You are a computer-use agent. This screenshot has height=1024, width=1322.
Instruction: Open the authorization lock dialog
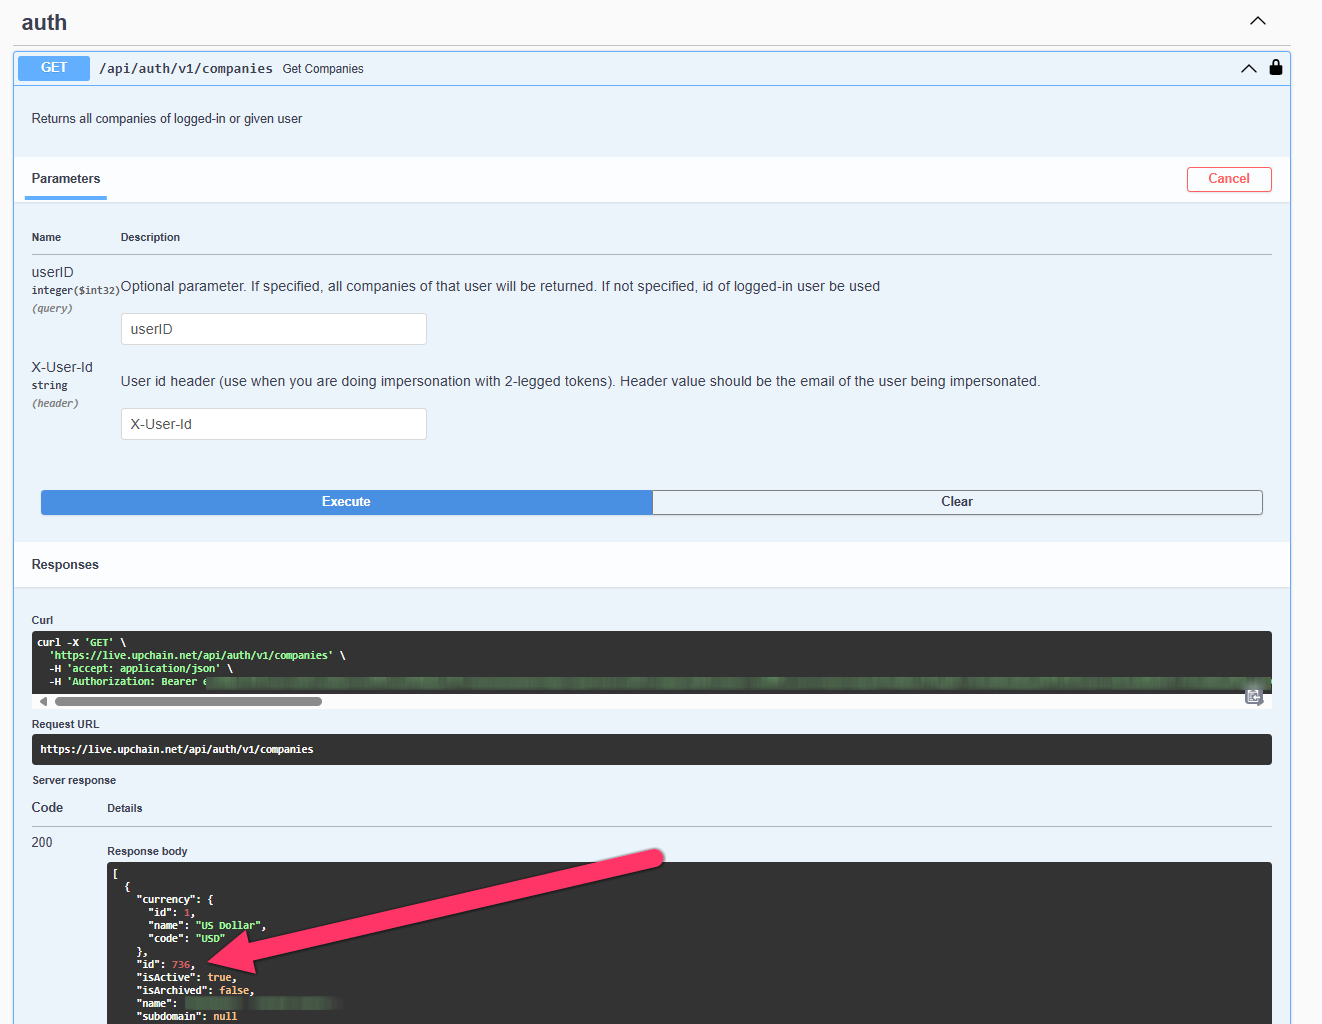1275,67
